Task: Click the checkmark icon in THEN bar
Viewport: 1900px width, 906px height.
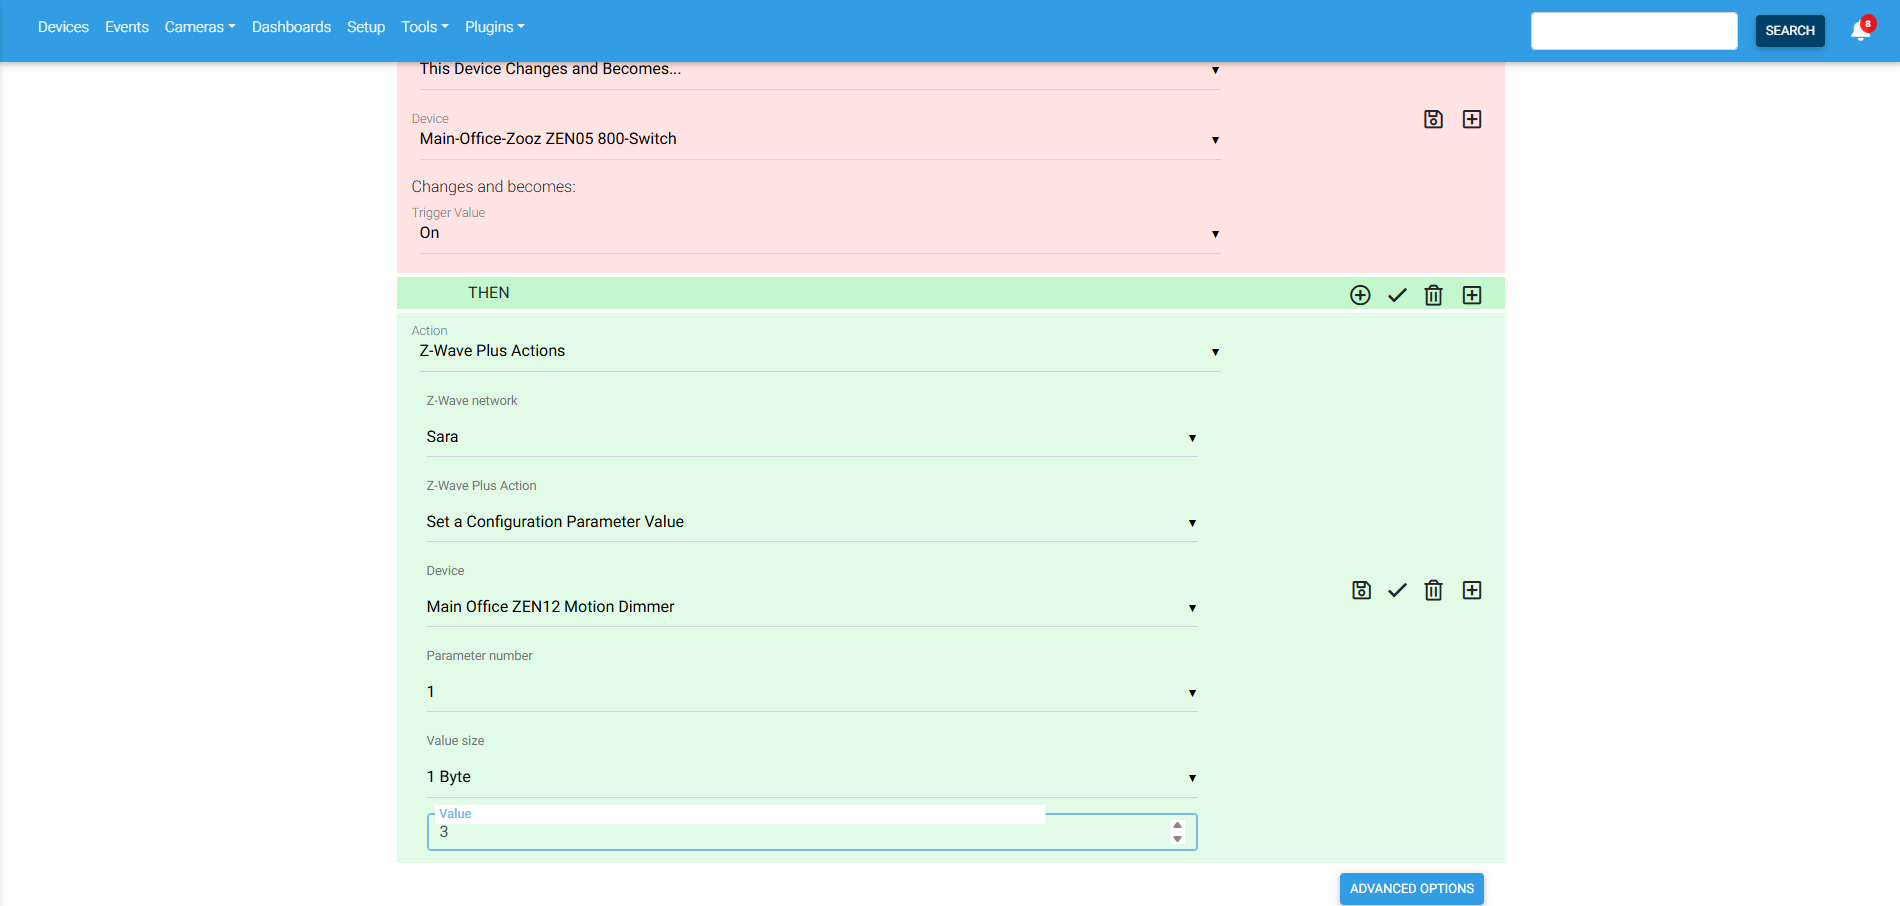Action: click(x=1397, y=295)
